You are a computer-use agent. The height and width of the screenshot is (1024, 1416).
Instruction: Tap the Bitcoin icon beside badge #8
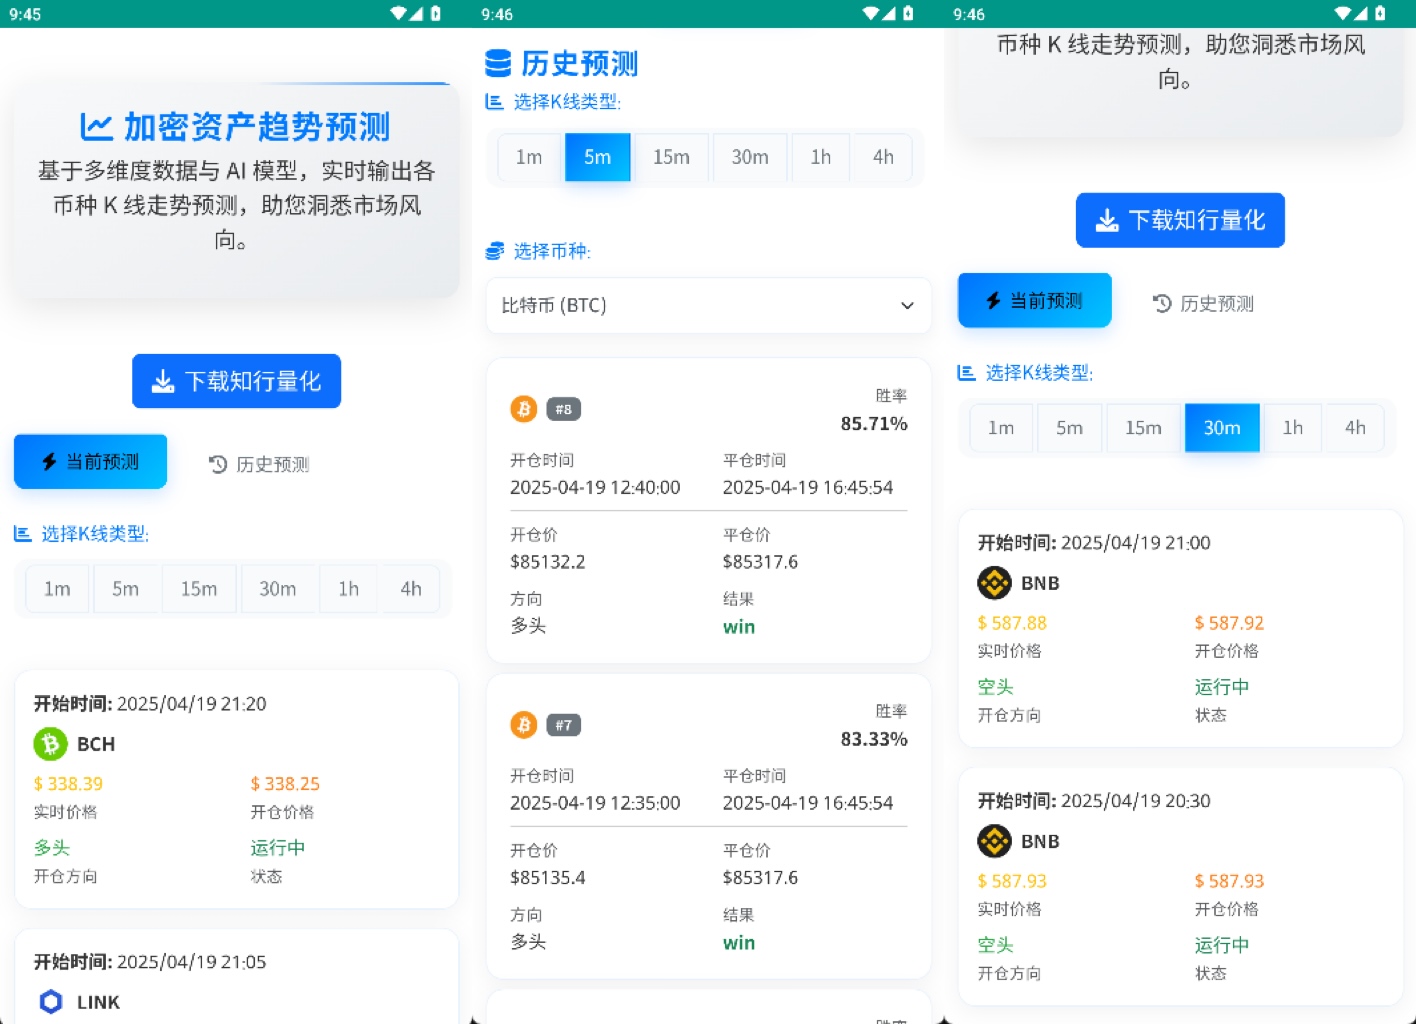point(524,409)
